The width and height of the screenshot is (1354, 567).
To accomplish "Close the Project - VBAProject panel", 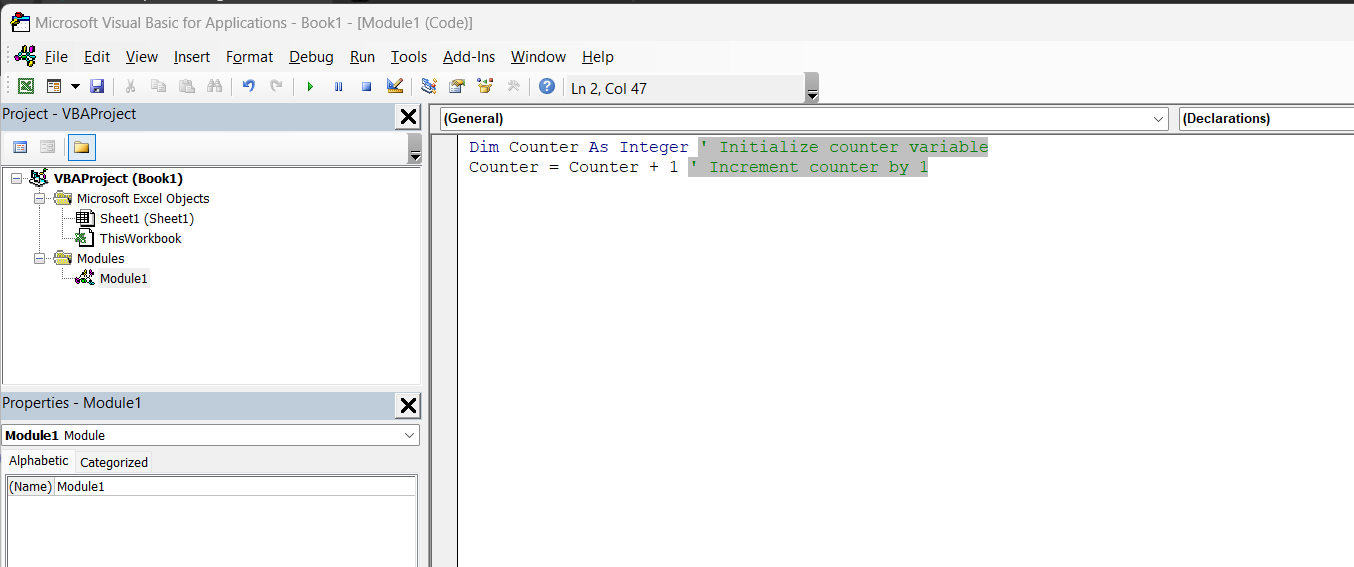I will click(x=408, y=117).
